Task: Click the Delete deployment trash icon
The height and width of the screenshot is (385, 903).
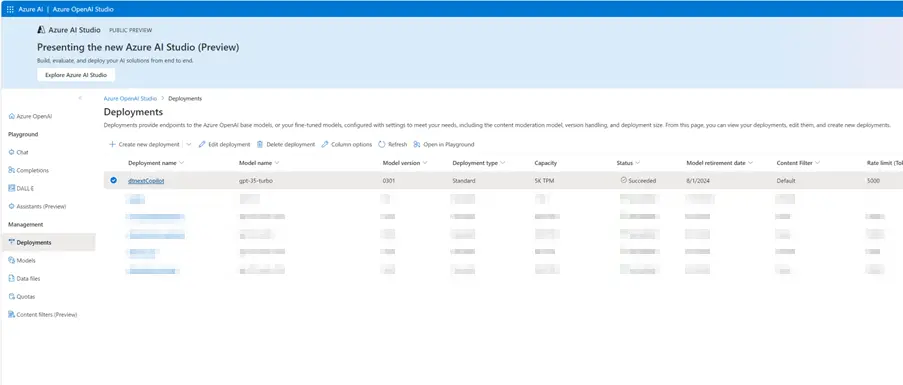Action: [x=260, y=144]
